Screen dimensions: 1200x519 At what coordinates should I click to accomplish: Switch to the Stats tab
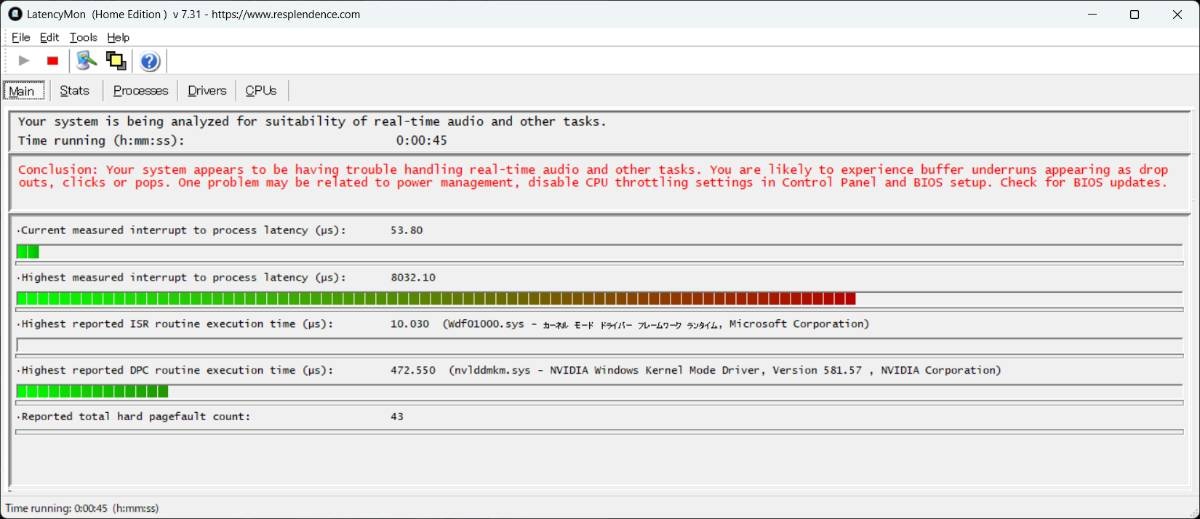[74, 91]
